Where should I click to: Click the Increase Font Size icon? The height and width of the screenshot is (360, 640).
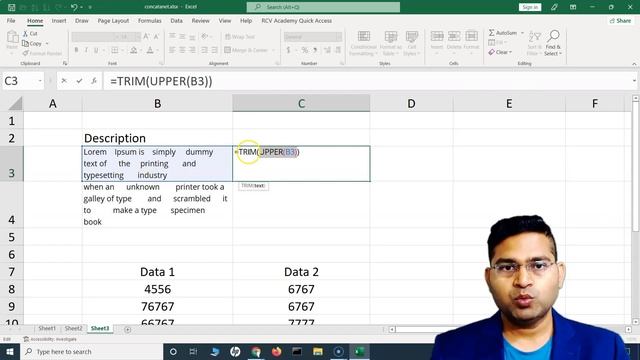[x=147, y=37]
